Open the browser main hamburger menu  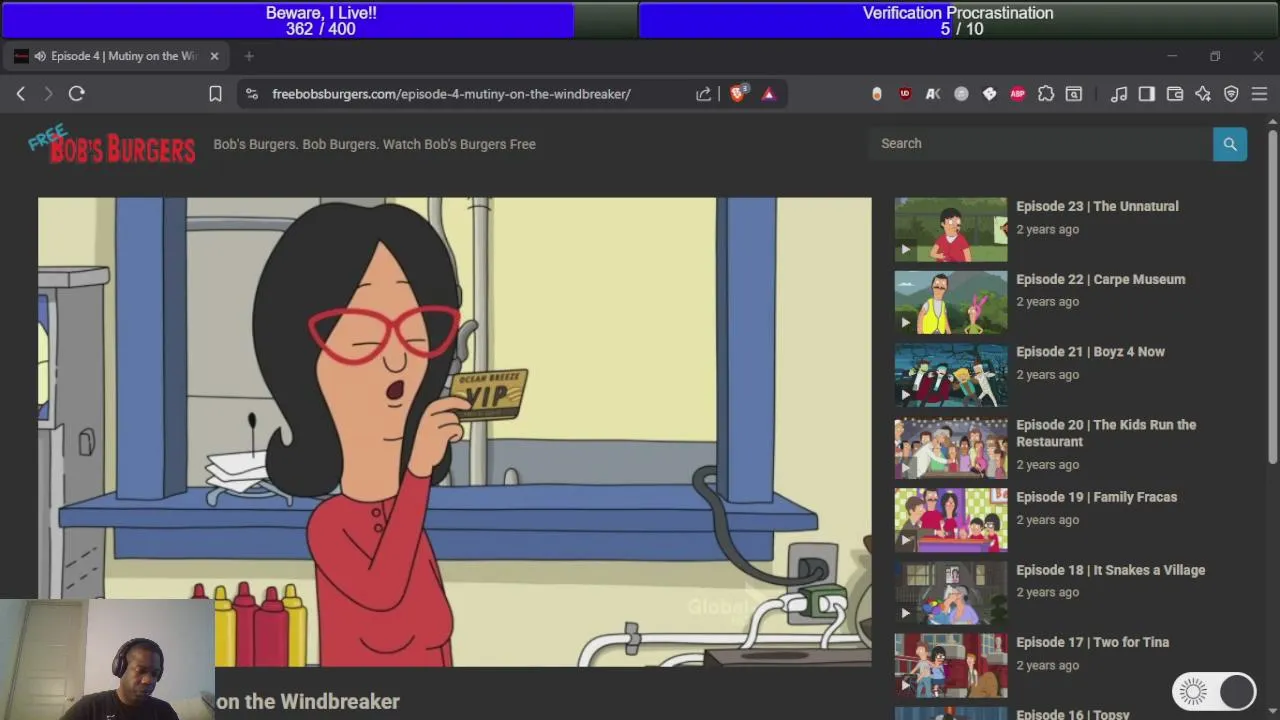1259,94
